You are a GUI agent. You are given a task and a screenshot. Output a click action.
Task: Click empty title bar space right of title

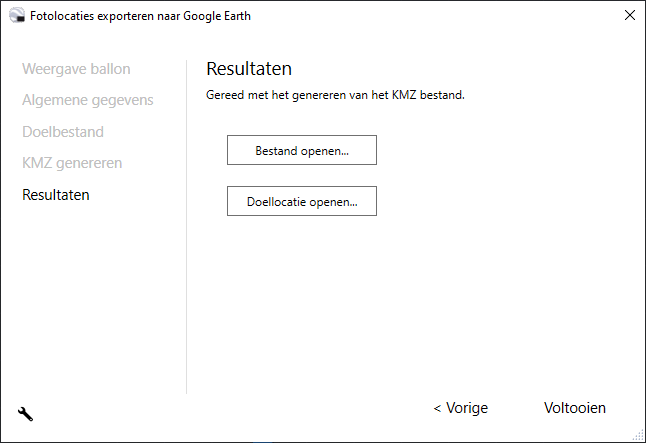[x=430, y=16]
